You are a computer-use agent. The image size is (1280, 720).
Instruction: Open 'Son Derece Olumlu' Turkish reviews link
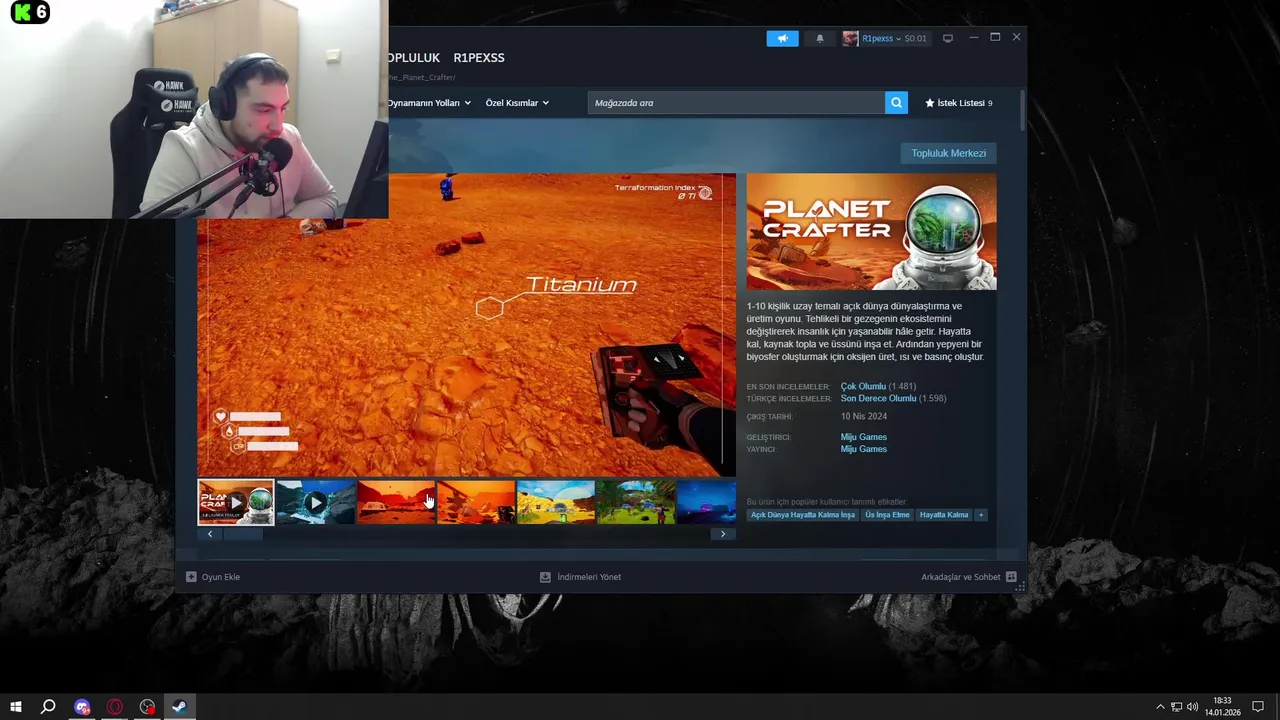(x=879, y=398)
